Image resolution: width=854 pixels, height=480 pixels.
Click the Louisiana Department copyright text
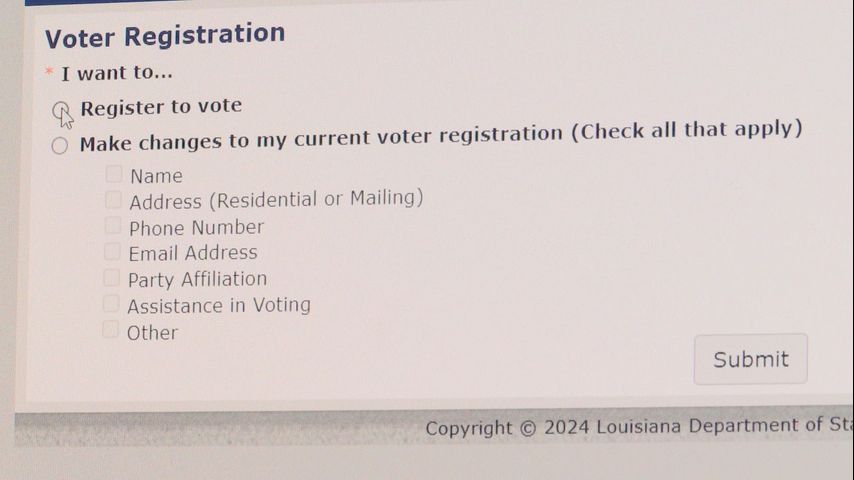click(638, 427)
